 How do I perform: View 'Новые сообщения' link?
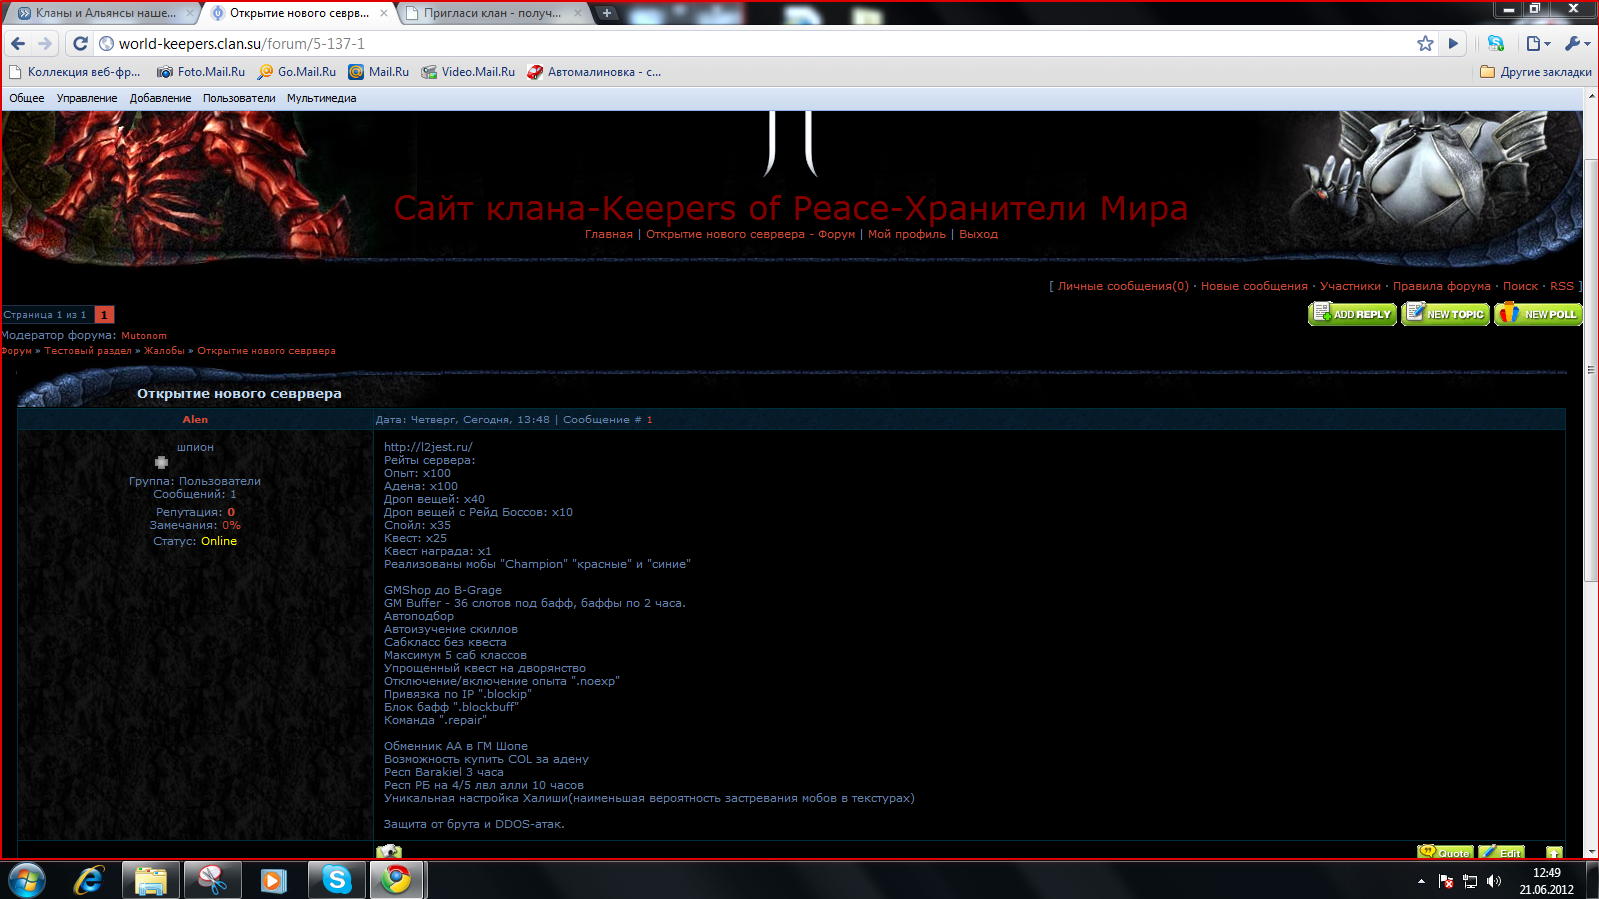point(1254,286)
